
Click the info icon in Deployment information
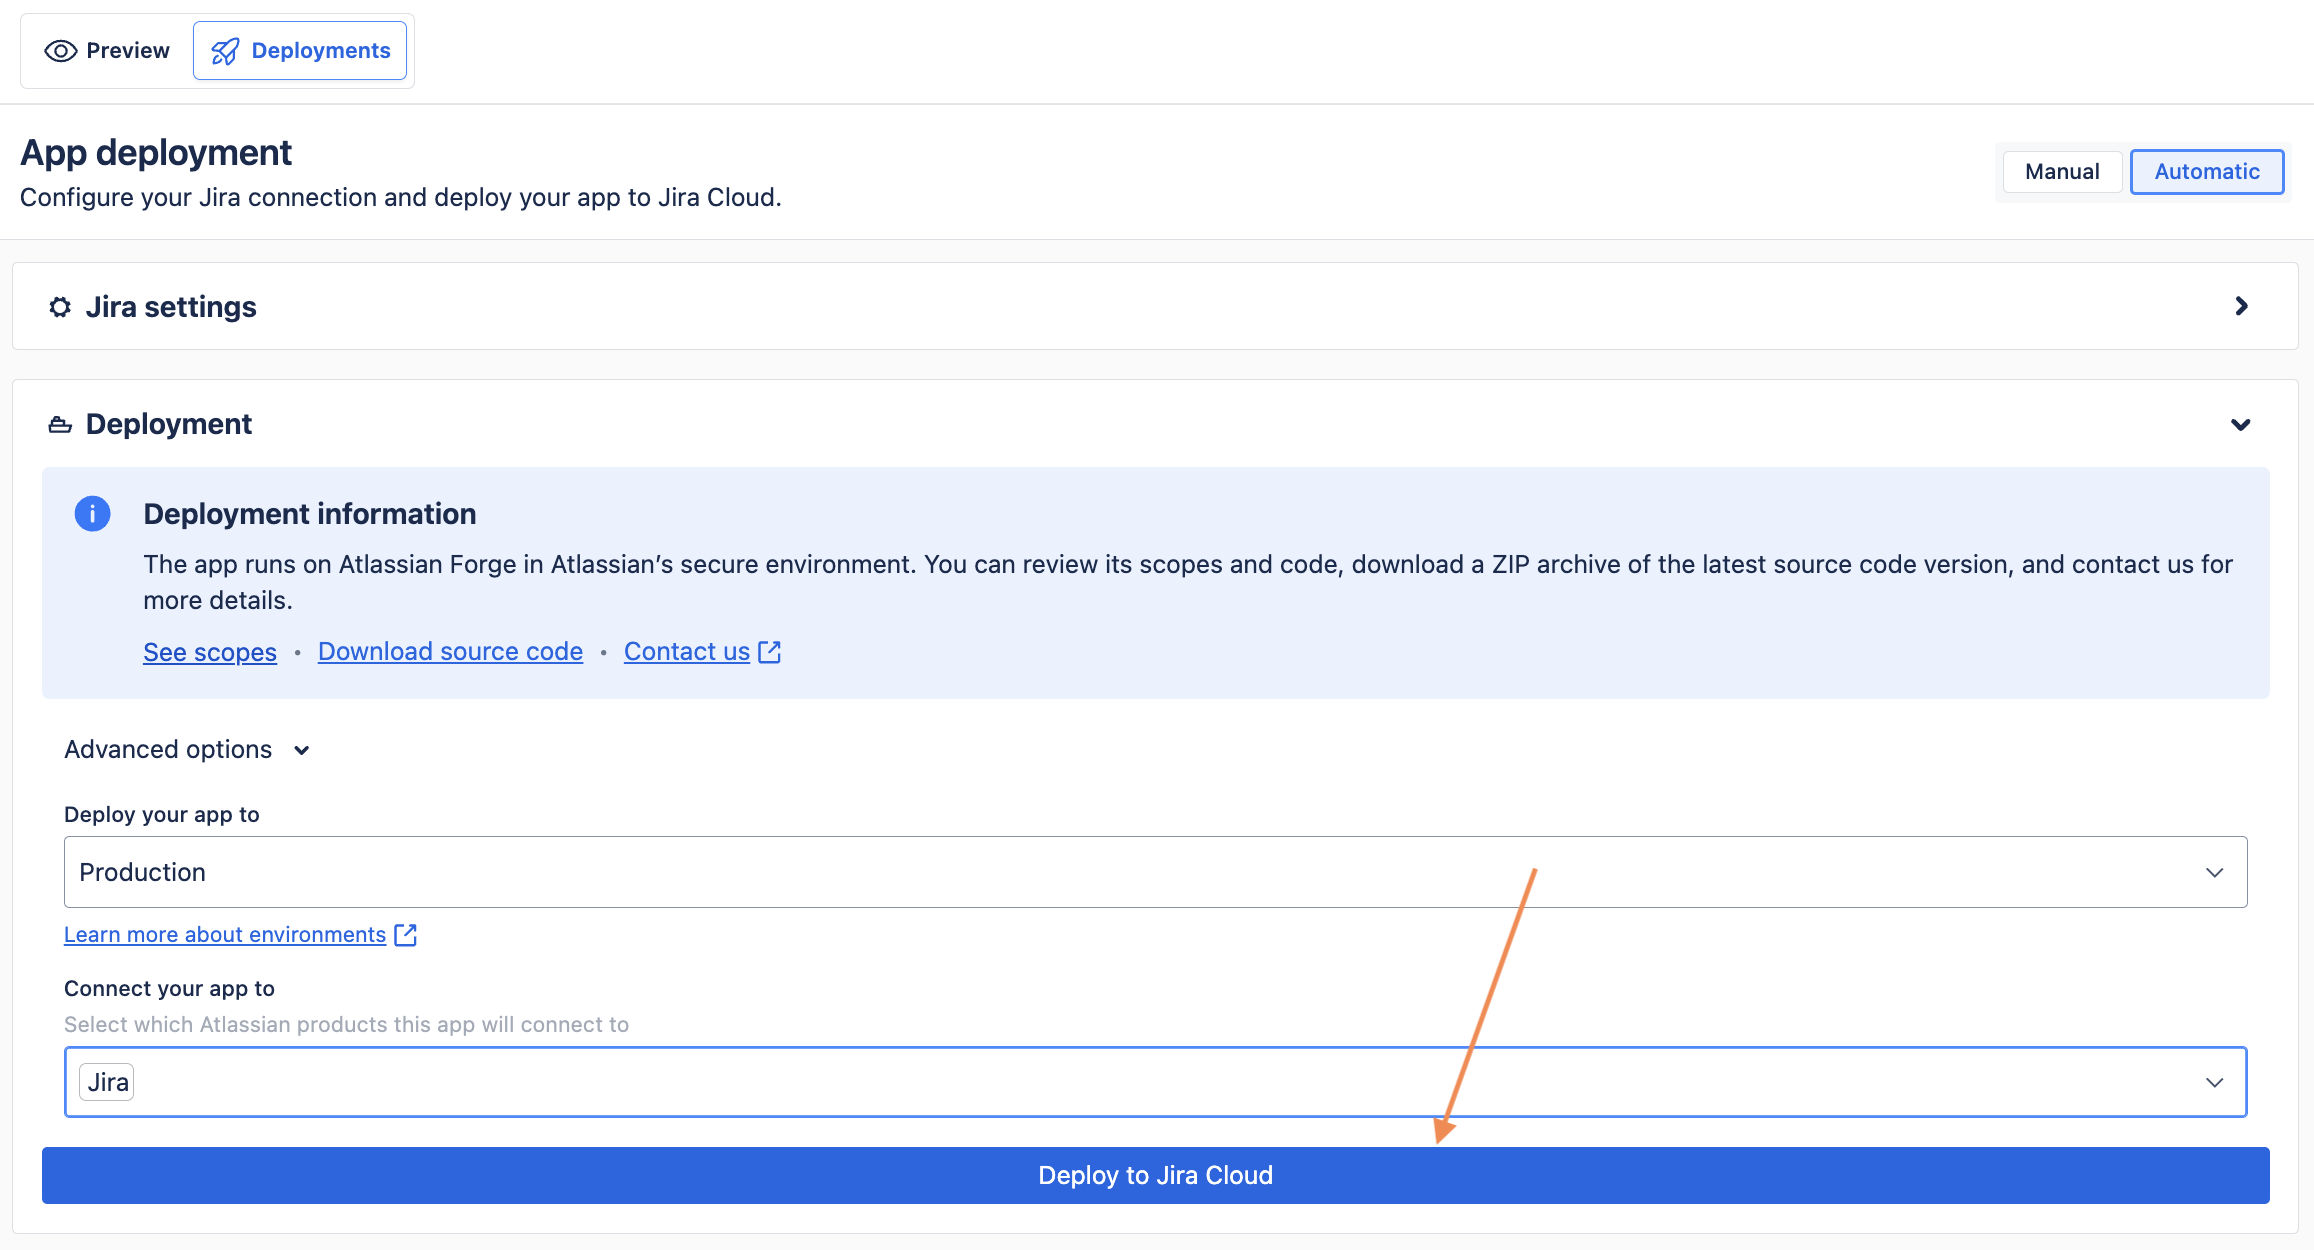point(93,514)
